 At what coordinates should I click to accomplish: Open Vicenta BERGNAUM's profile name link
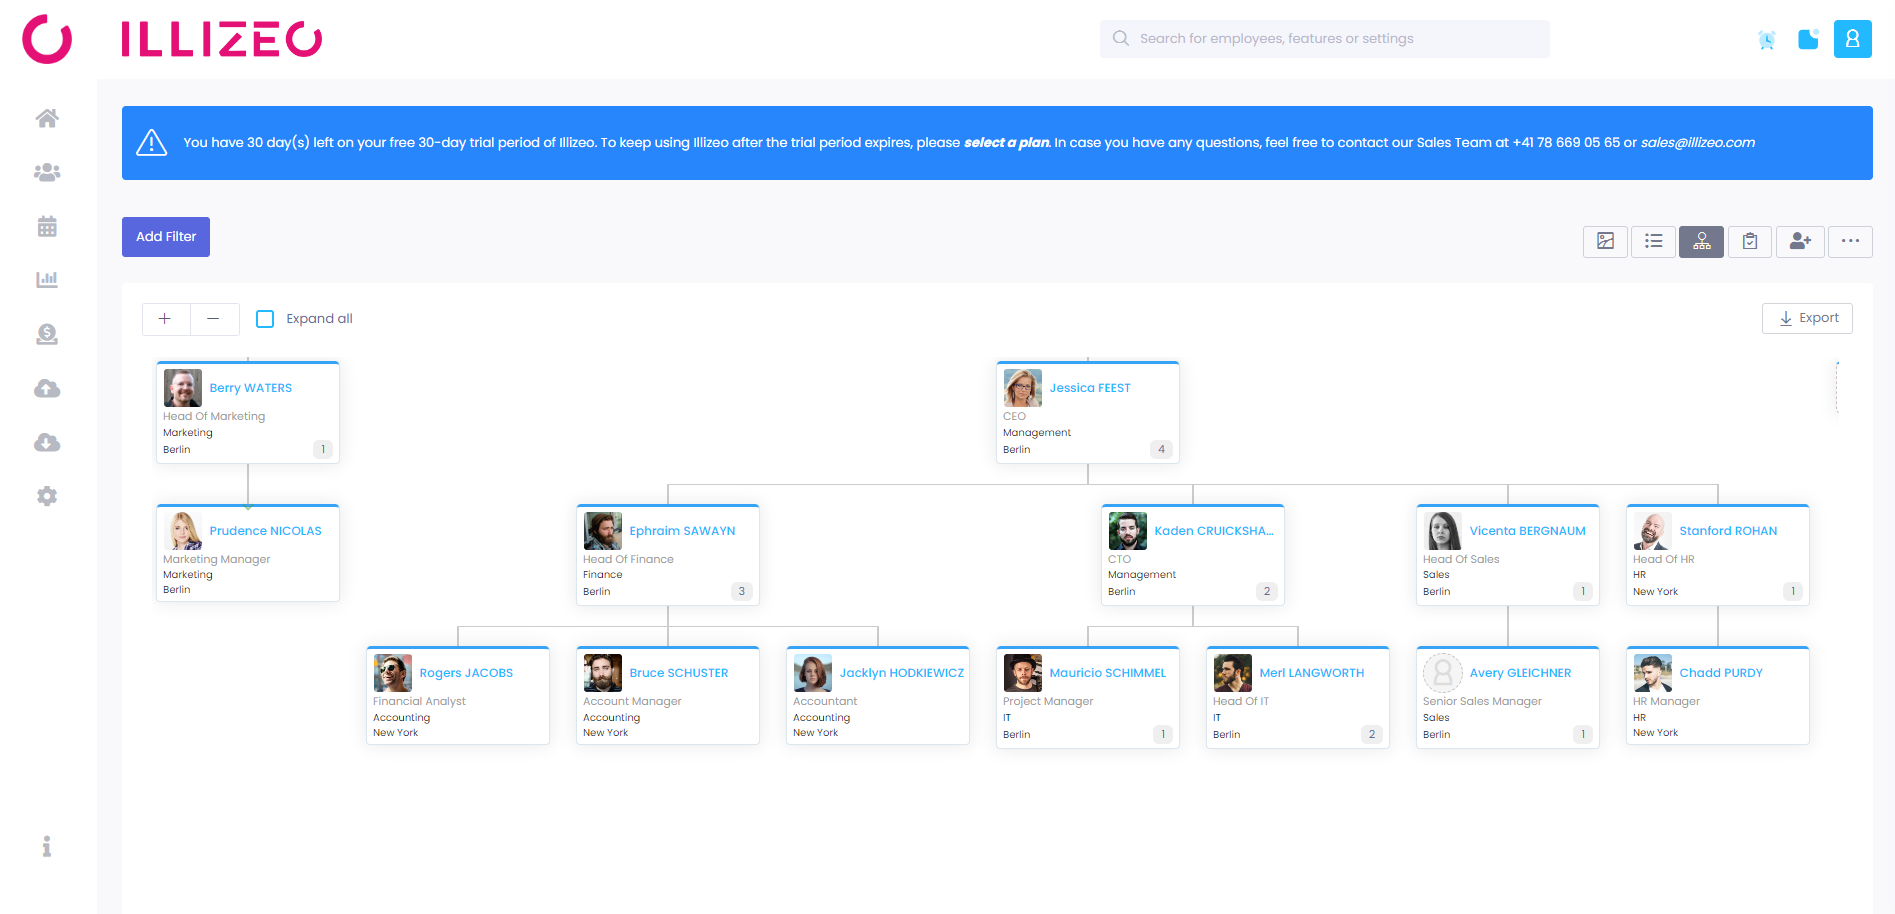point(1527,531)
